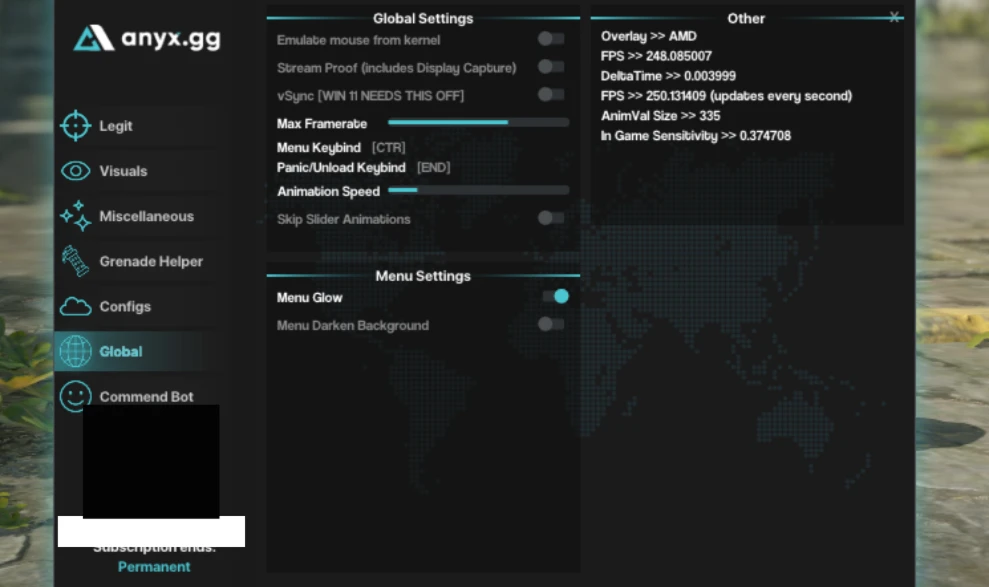This screenshot has height=587, width=989.
Task: Close the menu with the X button
Action: point(894,17)
